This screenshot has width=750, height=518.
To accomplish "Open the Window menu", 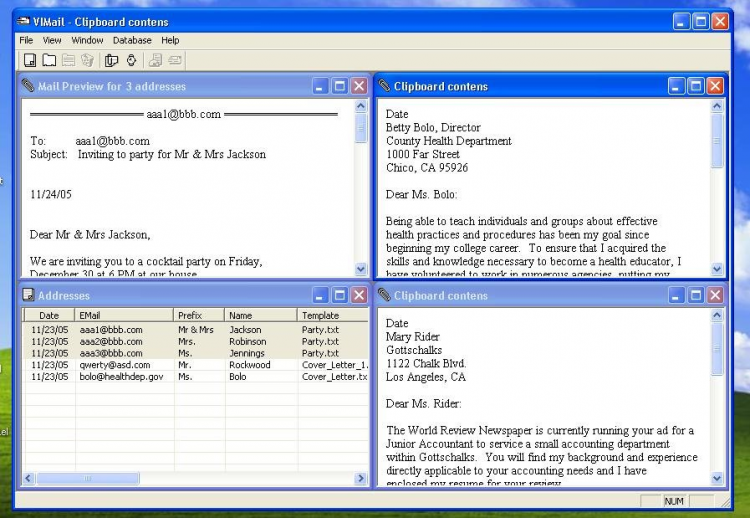I will tap(87, 40).
